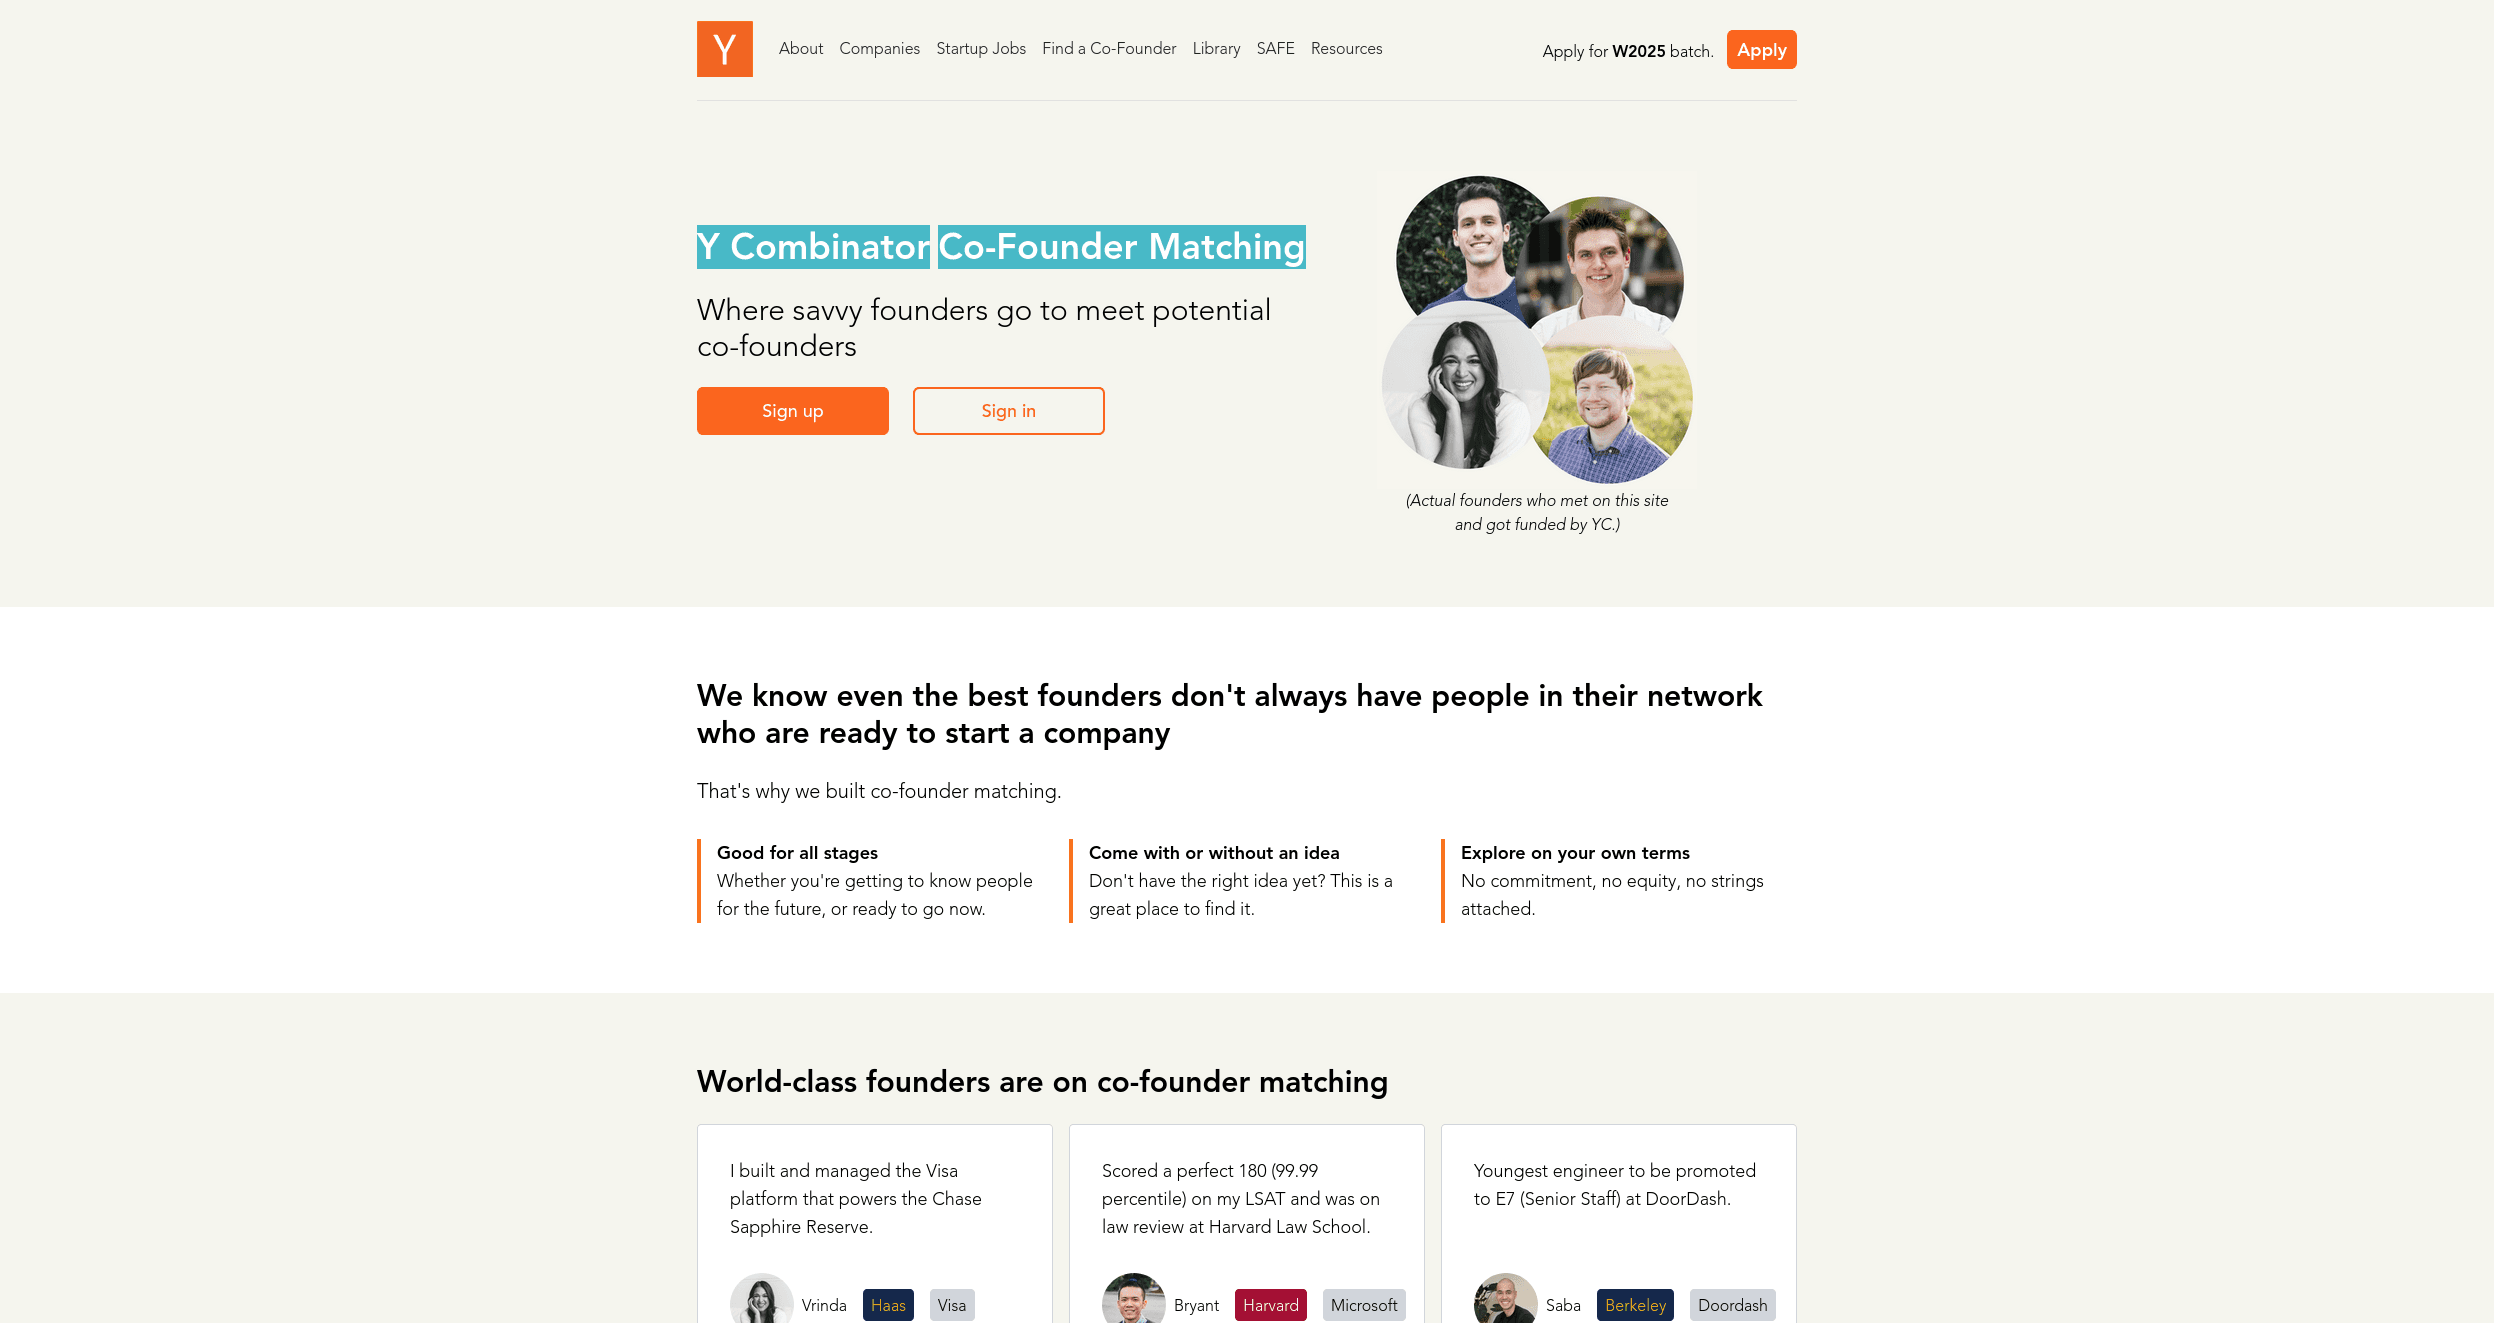This screenshot has width=2494, height=1323.
Task: Click the orange Apply button
Action: [x=1762, y=49]
